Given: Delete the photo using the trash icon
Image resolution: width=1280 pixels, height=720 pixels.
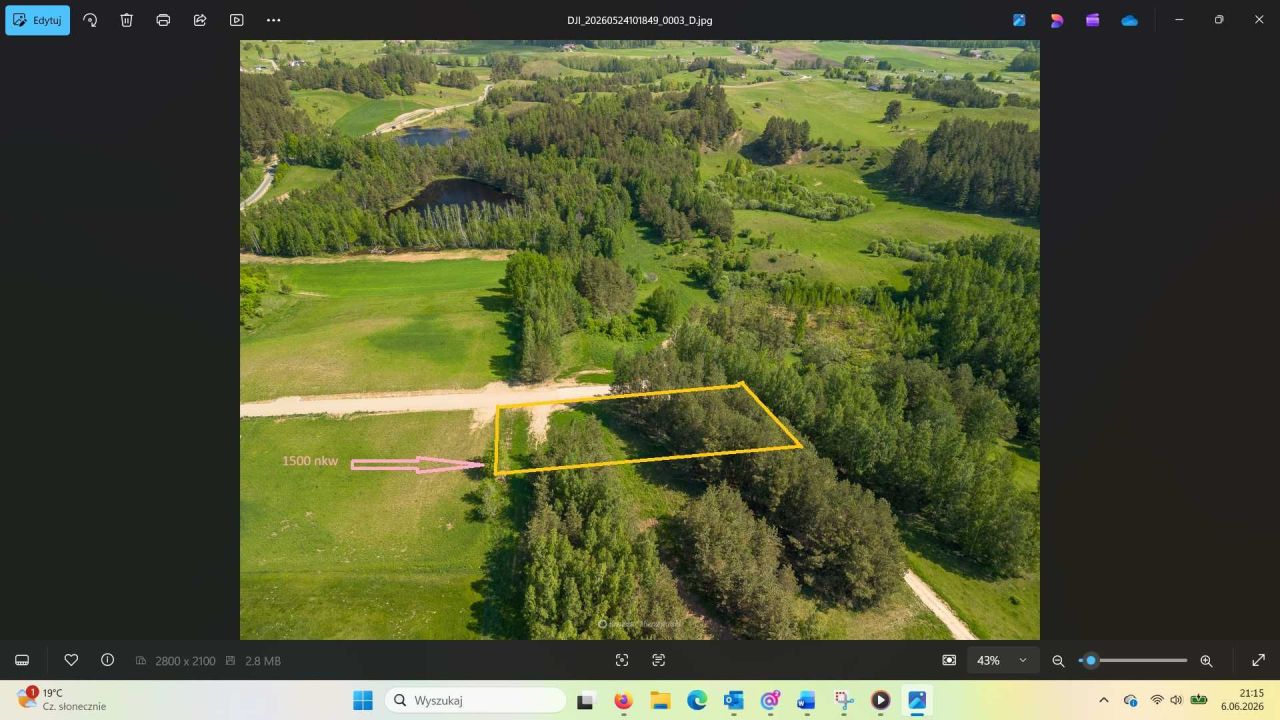Looking at the screenshot, I should coord(127,20).
